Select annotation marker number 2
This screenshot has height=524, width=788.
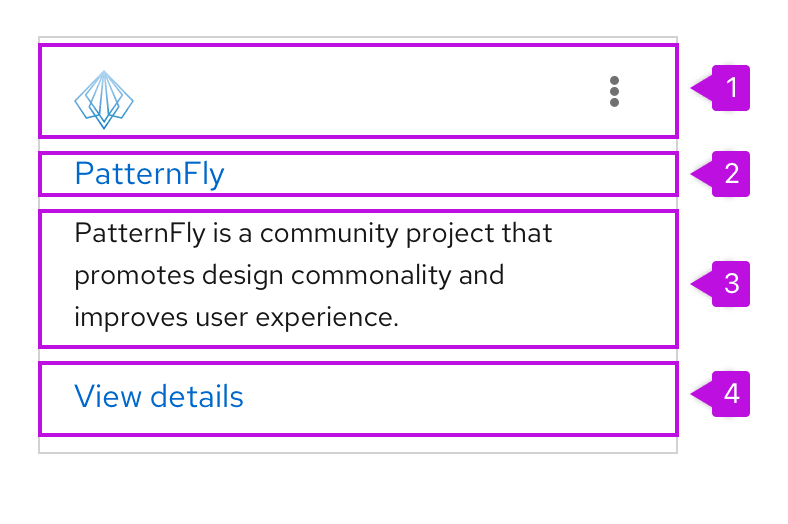pos(731,174)
